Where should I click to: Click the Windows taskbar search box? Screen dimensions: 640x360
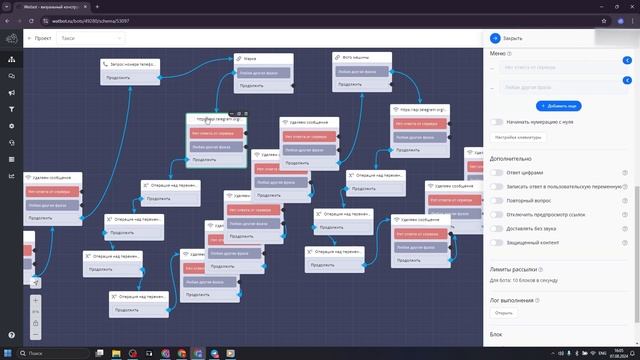pyautogui.click(x=53, y=353)
